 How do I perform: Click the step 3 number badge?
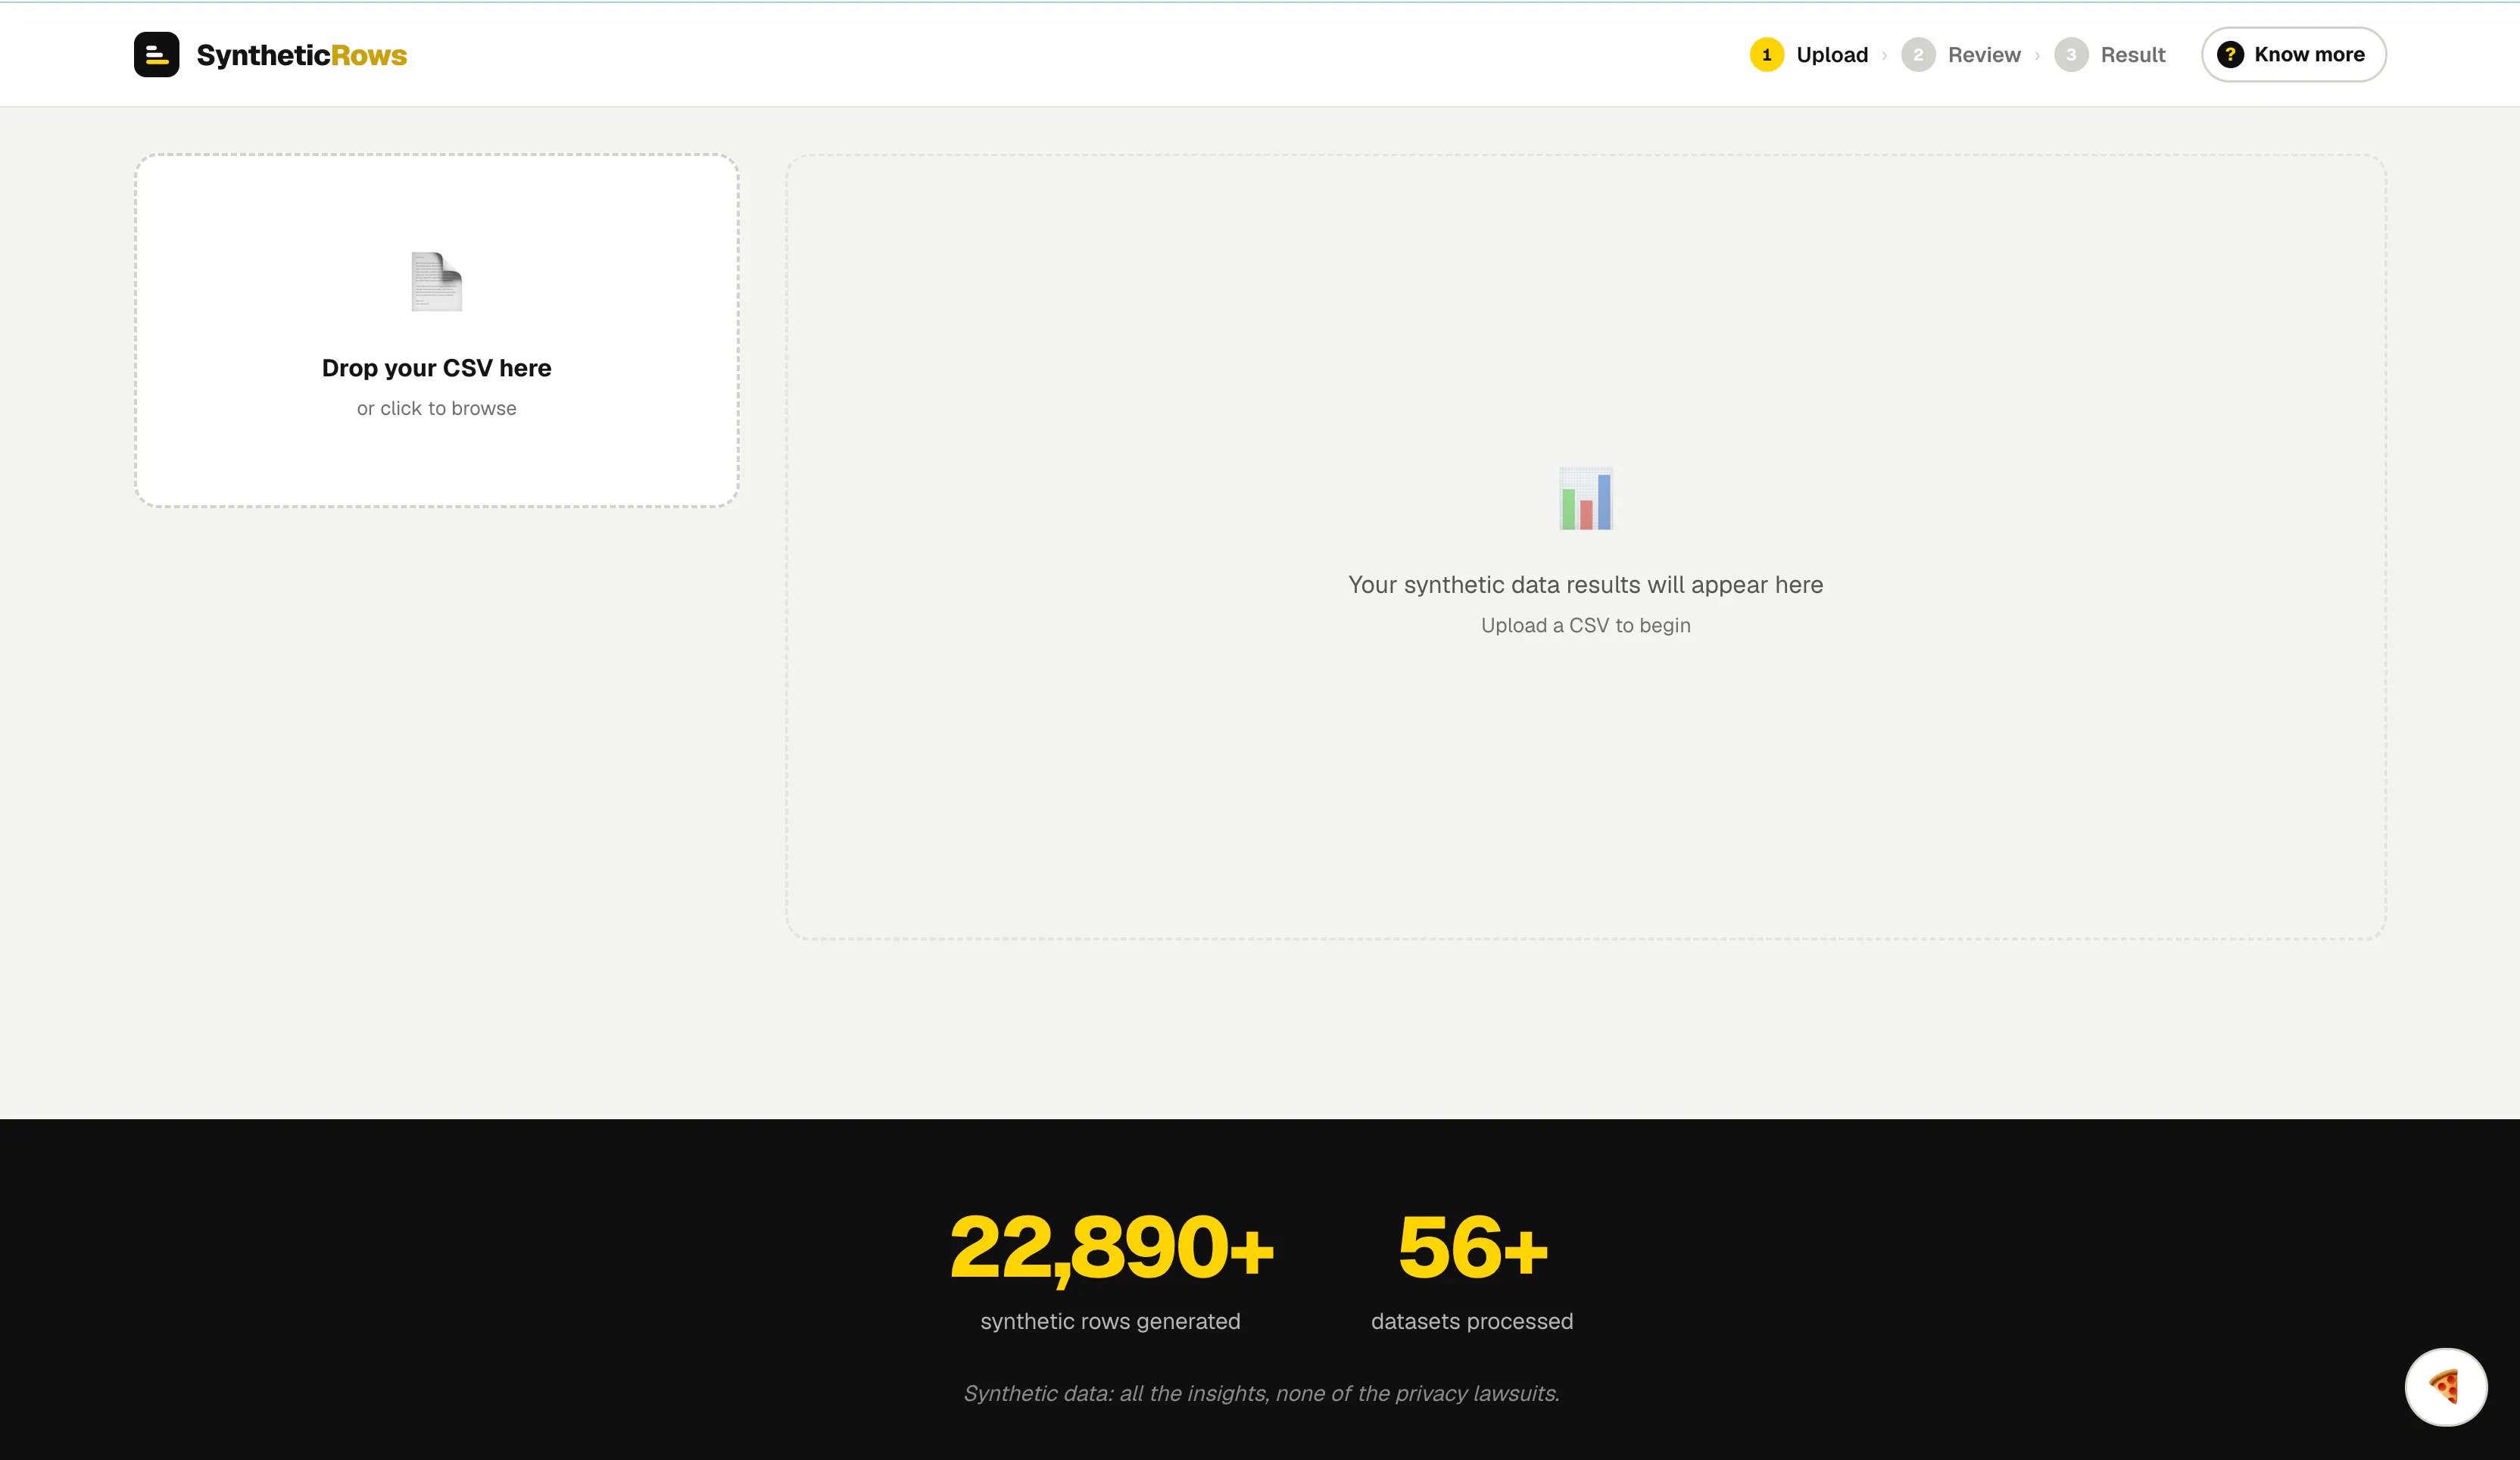2071,54
